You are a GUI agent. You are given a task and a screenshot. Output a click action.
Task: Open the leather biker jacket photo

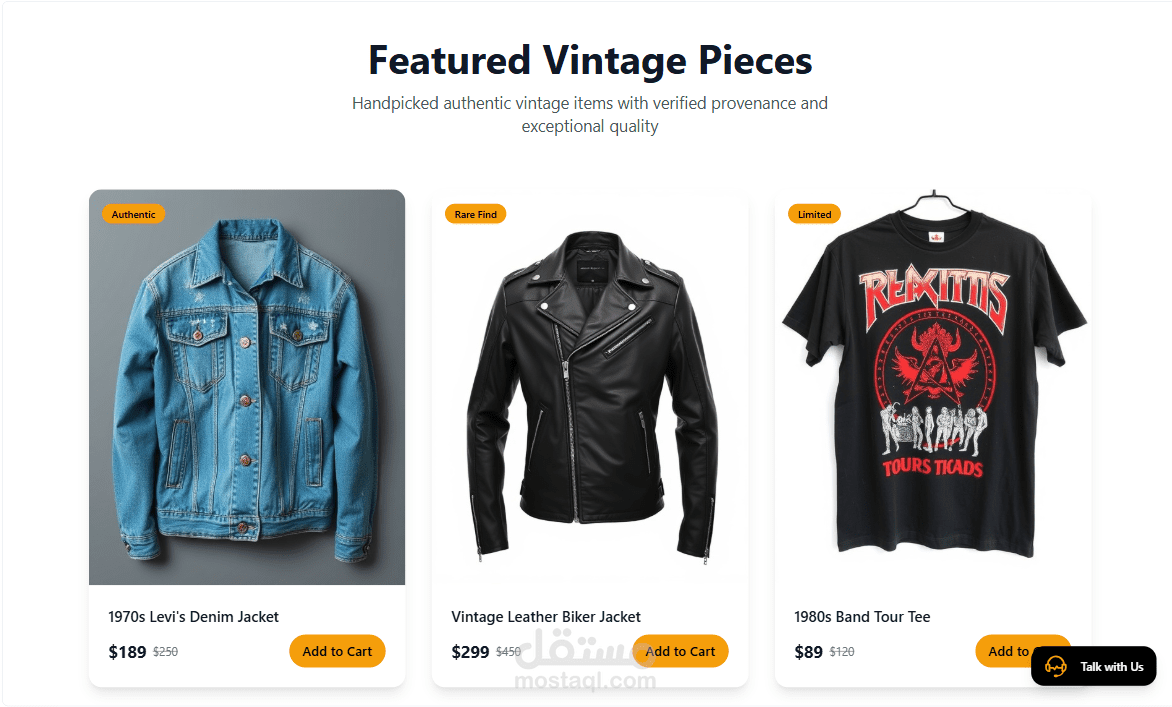pos(590,387)
